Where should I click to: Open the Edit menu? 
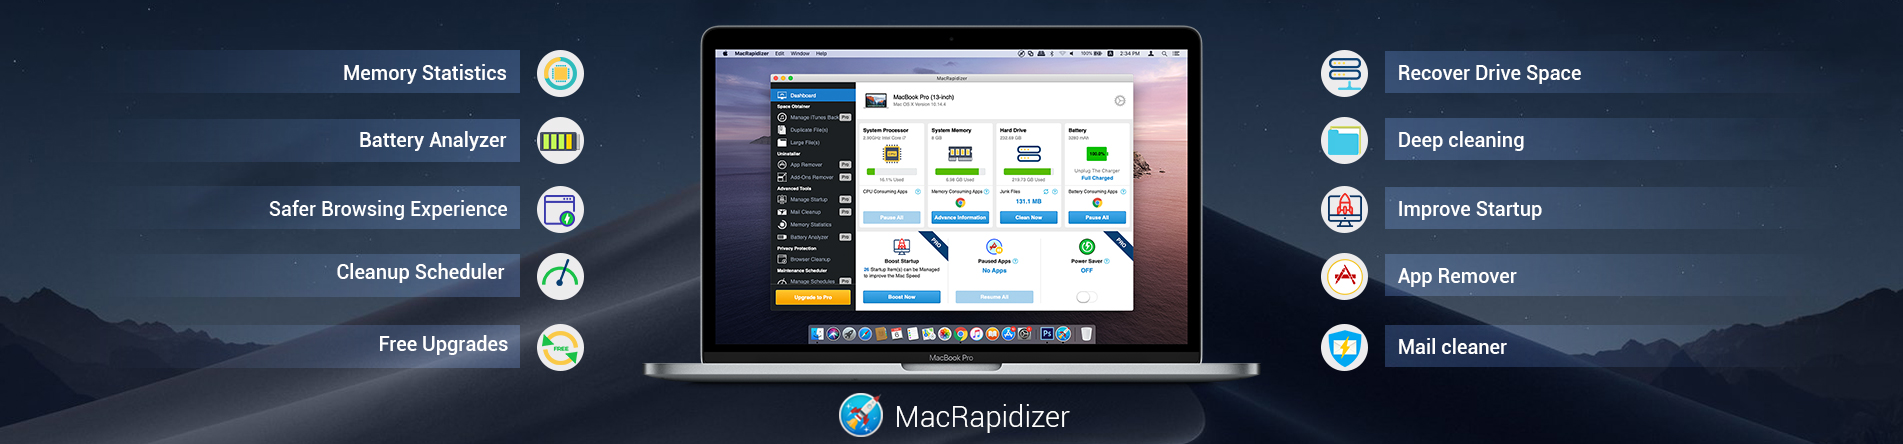(779, 53)
